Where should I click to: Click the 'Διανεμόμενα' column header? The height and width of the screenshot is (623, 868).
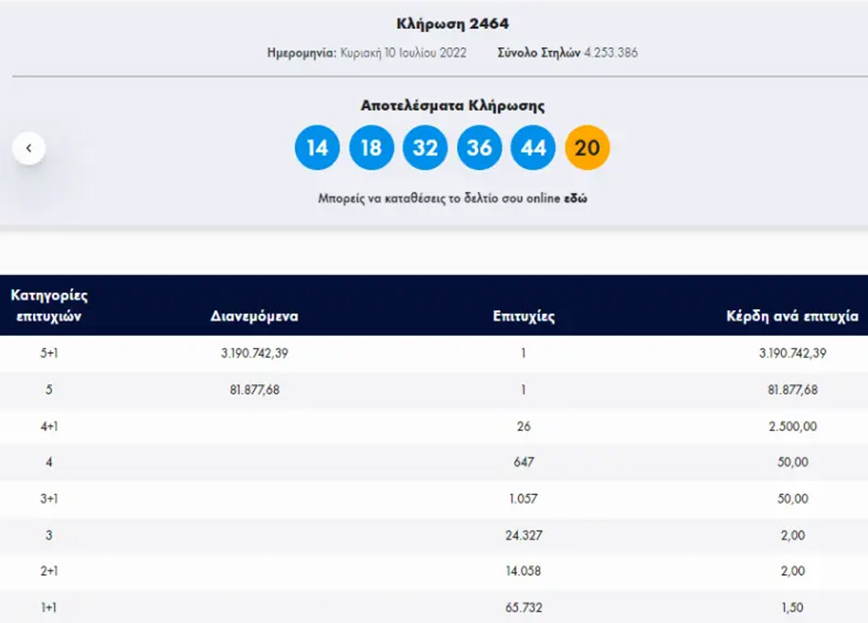coord(254,316)
